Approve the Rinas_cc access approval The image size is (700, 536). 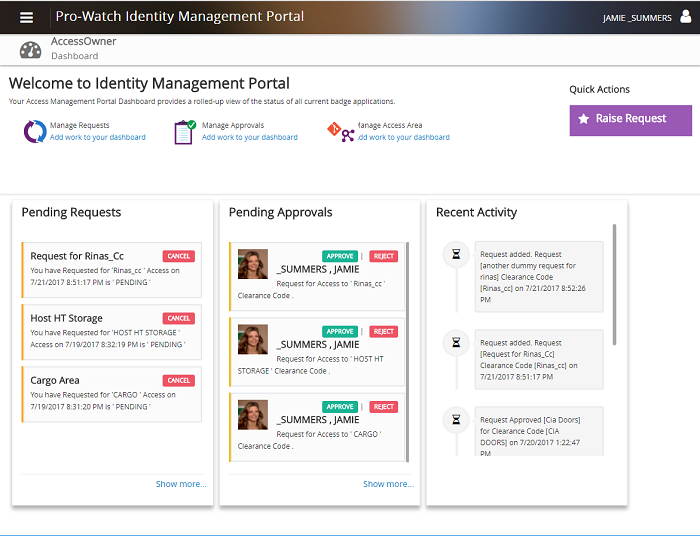tap(340, 256)
